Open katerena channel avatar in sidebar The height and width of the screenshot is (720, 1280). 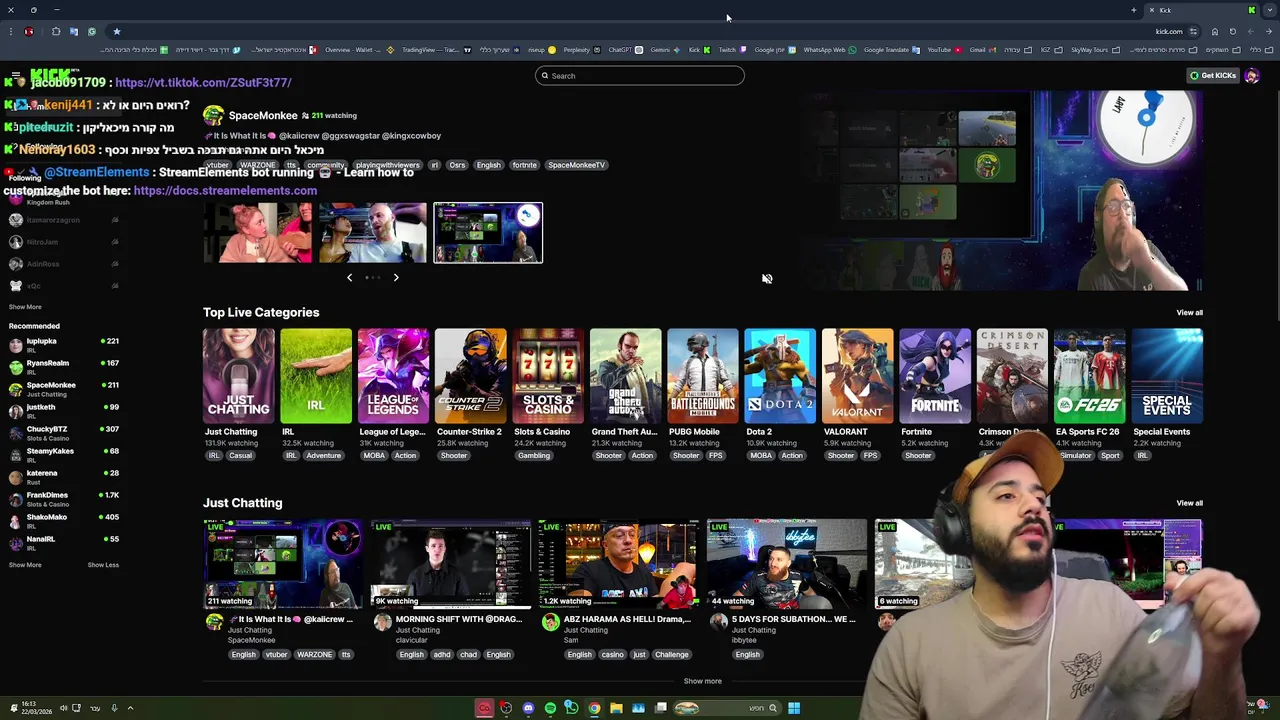pyautogui.click(x=15, y=477)
